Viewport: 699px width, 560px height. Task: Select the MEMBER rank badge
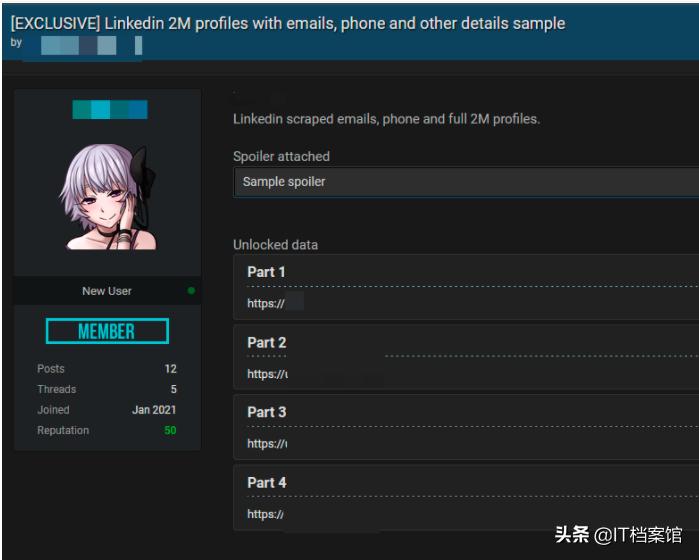(107, 331)
